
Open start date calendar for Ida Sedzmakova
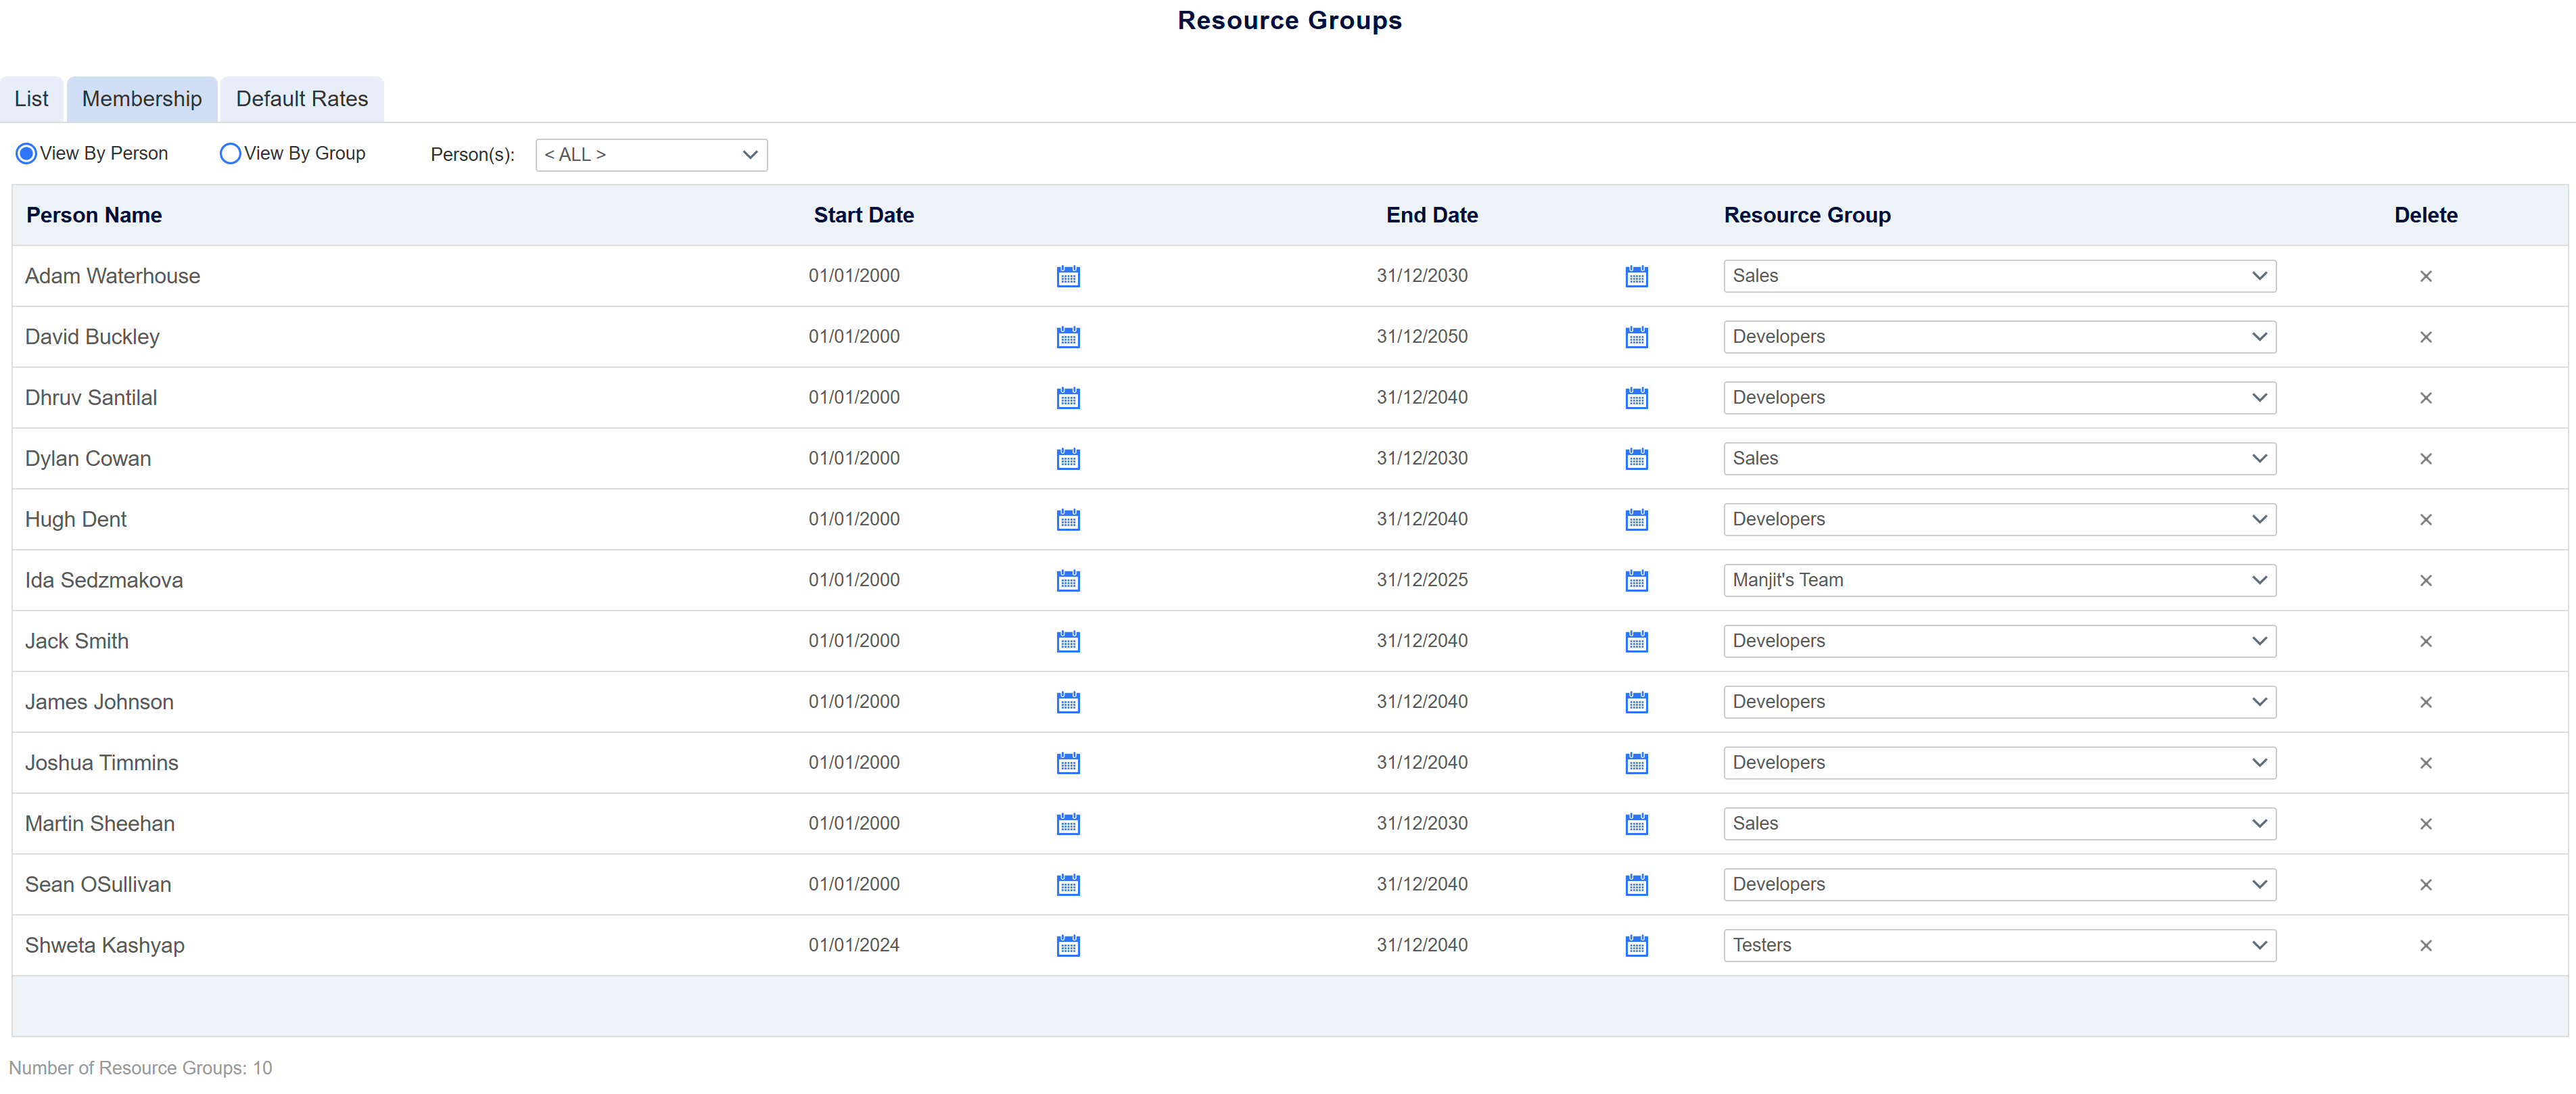pyautogui.click(x=1068, y=580)
